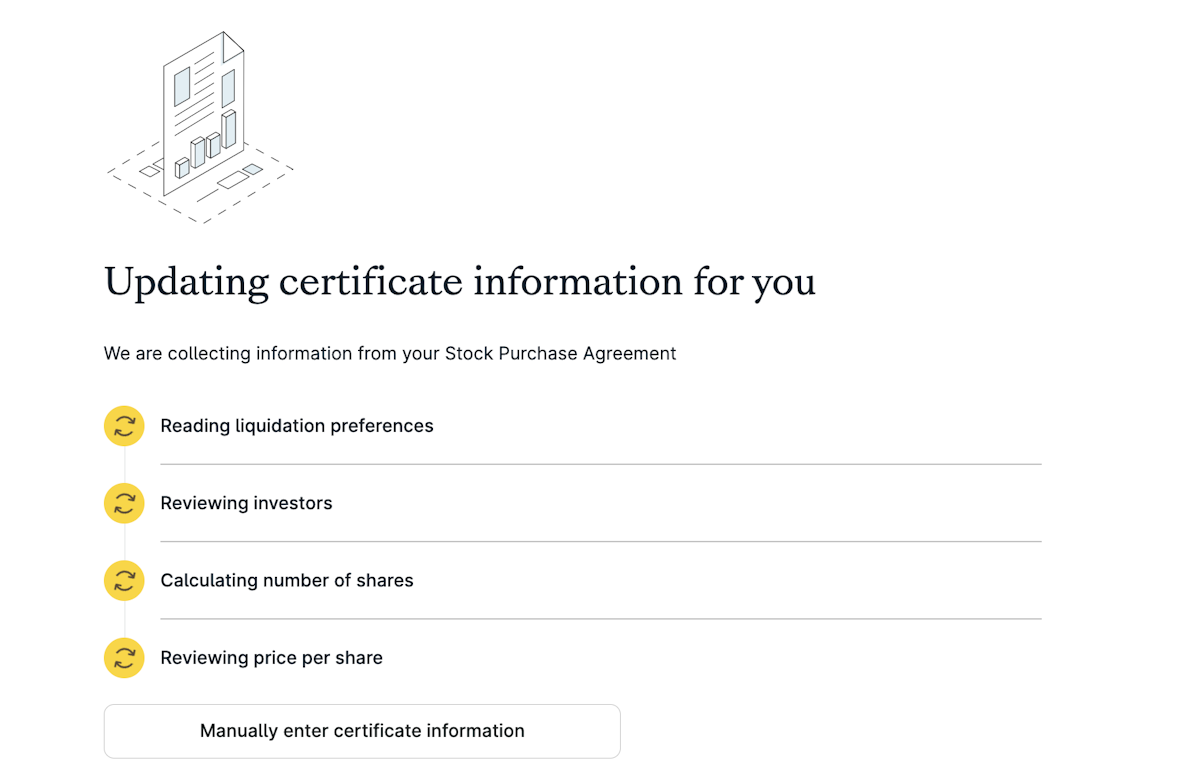Click the spinner icon beside Reading liquidation preferences
1200x775 pixels.
point(123,426)
